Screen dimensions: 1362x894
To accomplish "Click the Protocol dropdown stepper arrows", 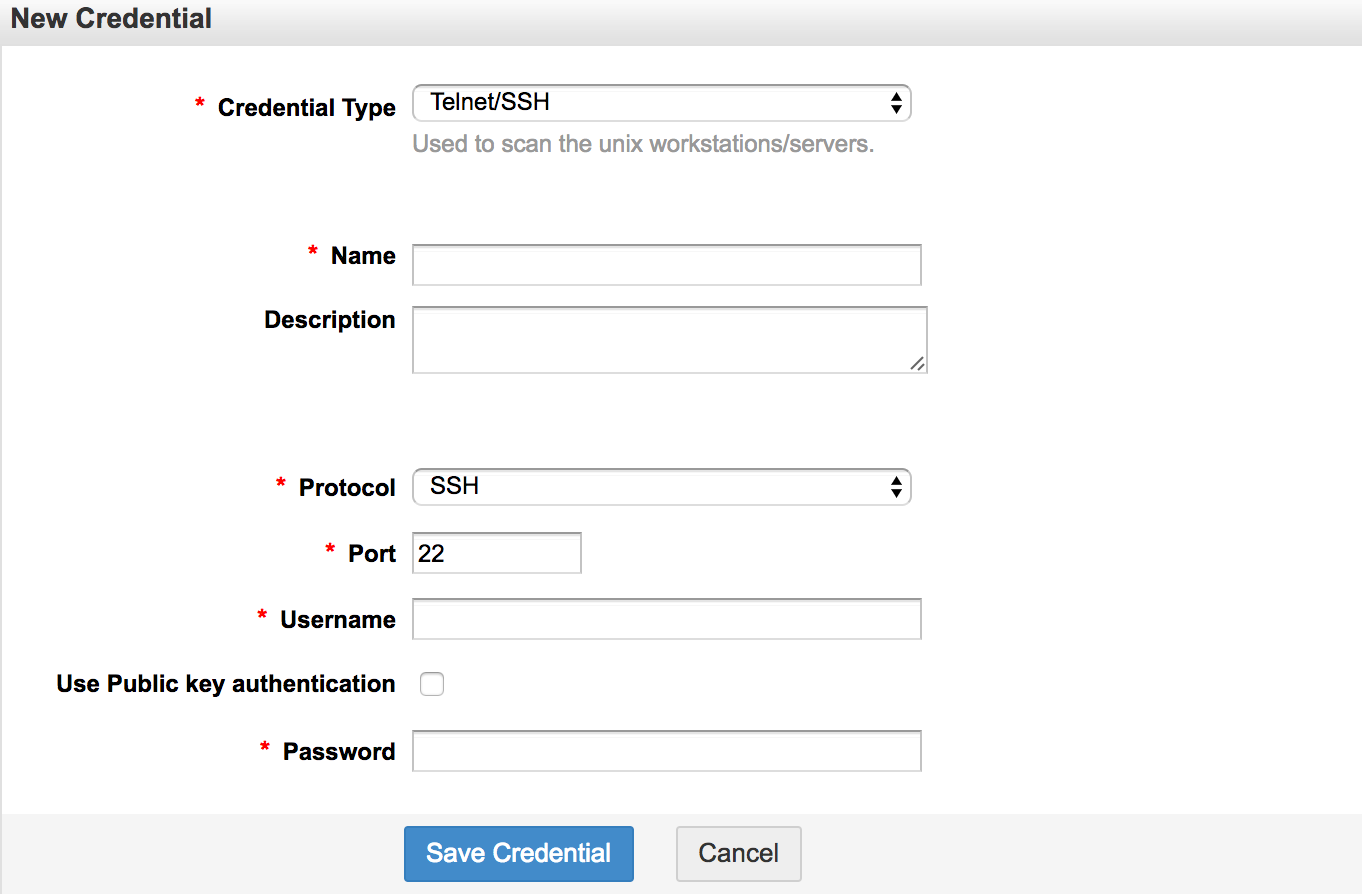I will tap(895, 487).
